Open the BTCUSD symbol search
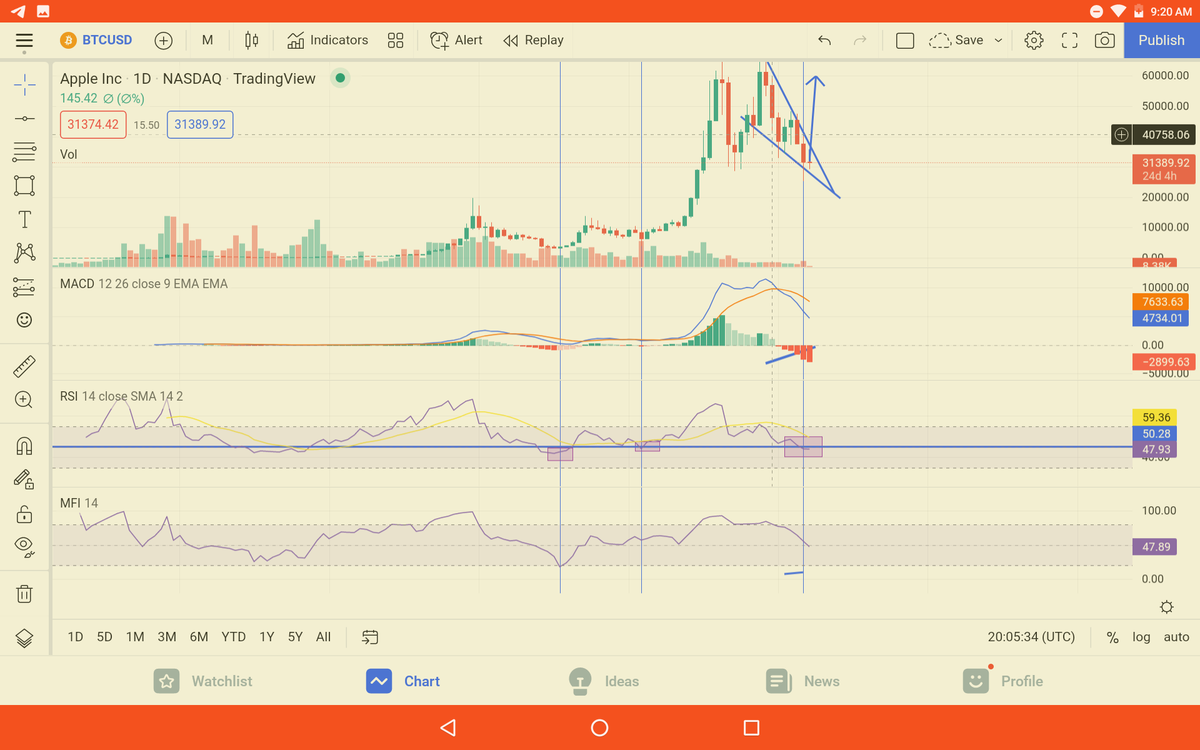Viewport: 1200px width, 750px height. click(96, 40)
